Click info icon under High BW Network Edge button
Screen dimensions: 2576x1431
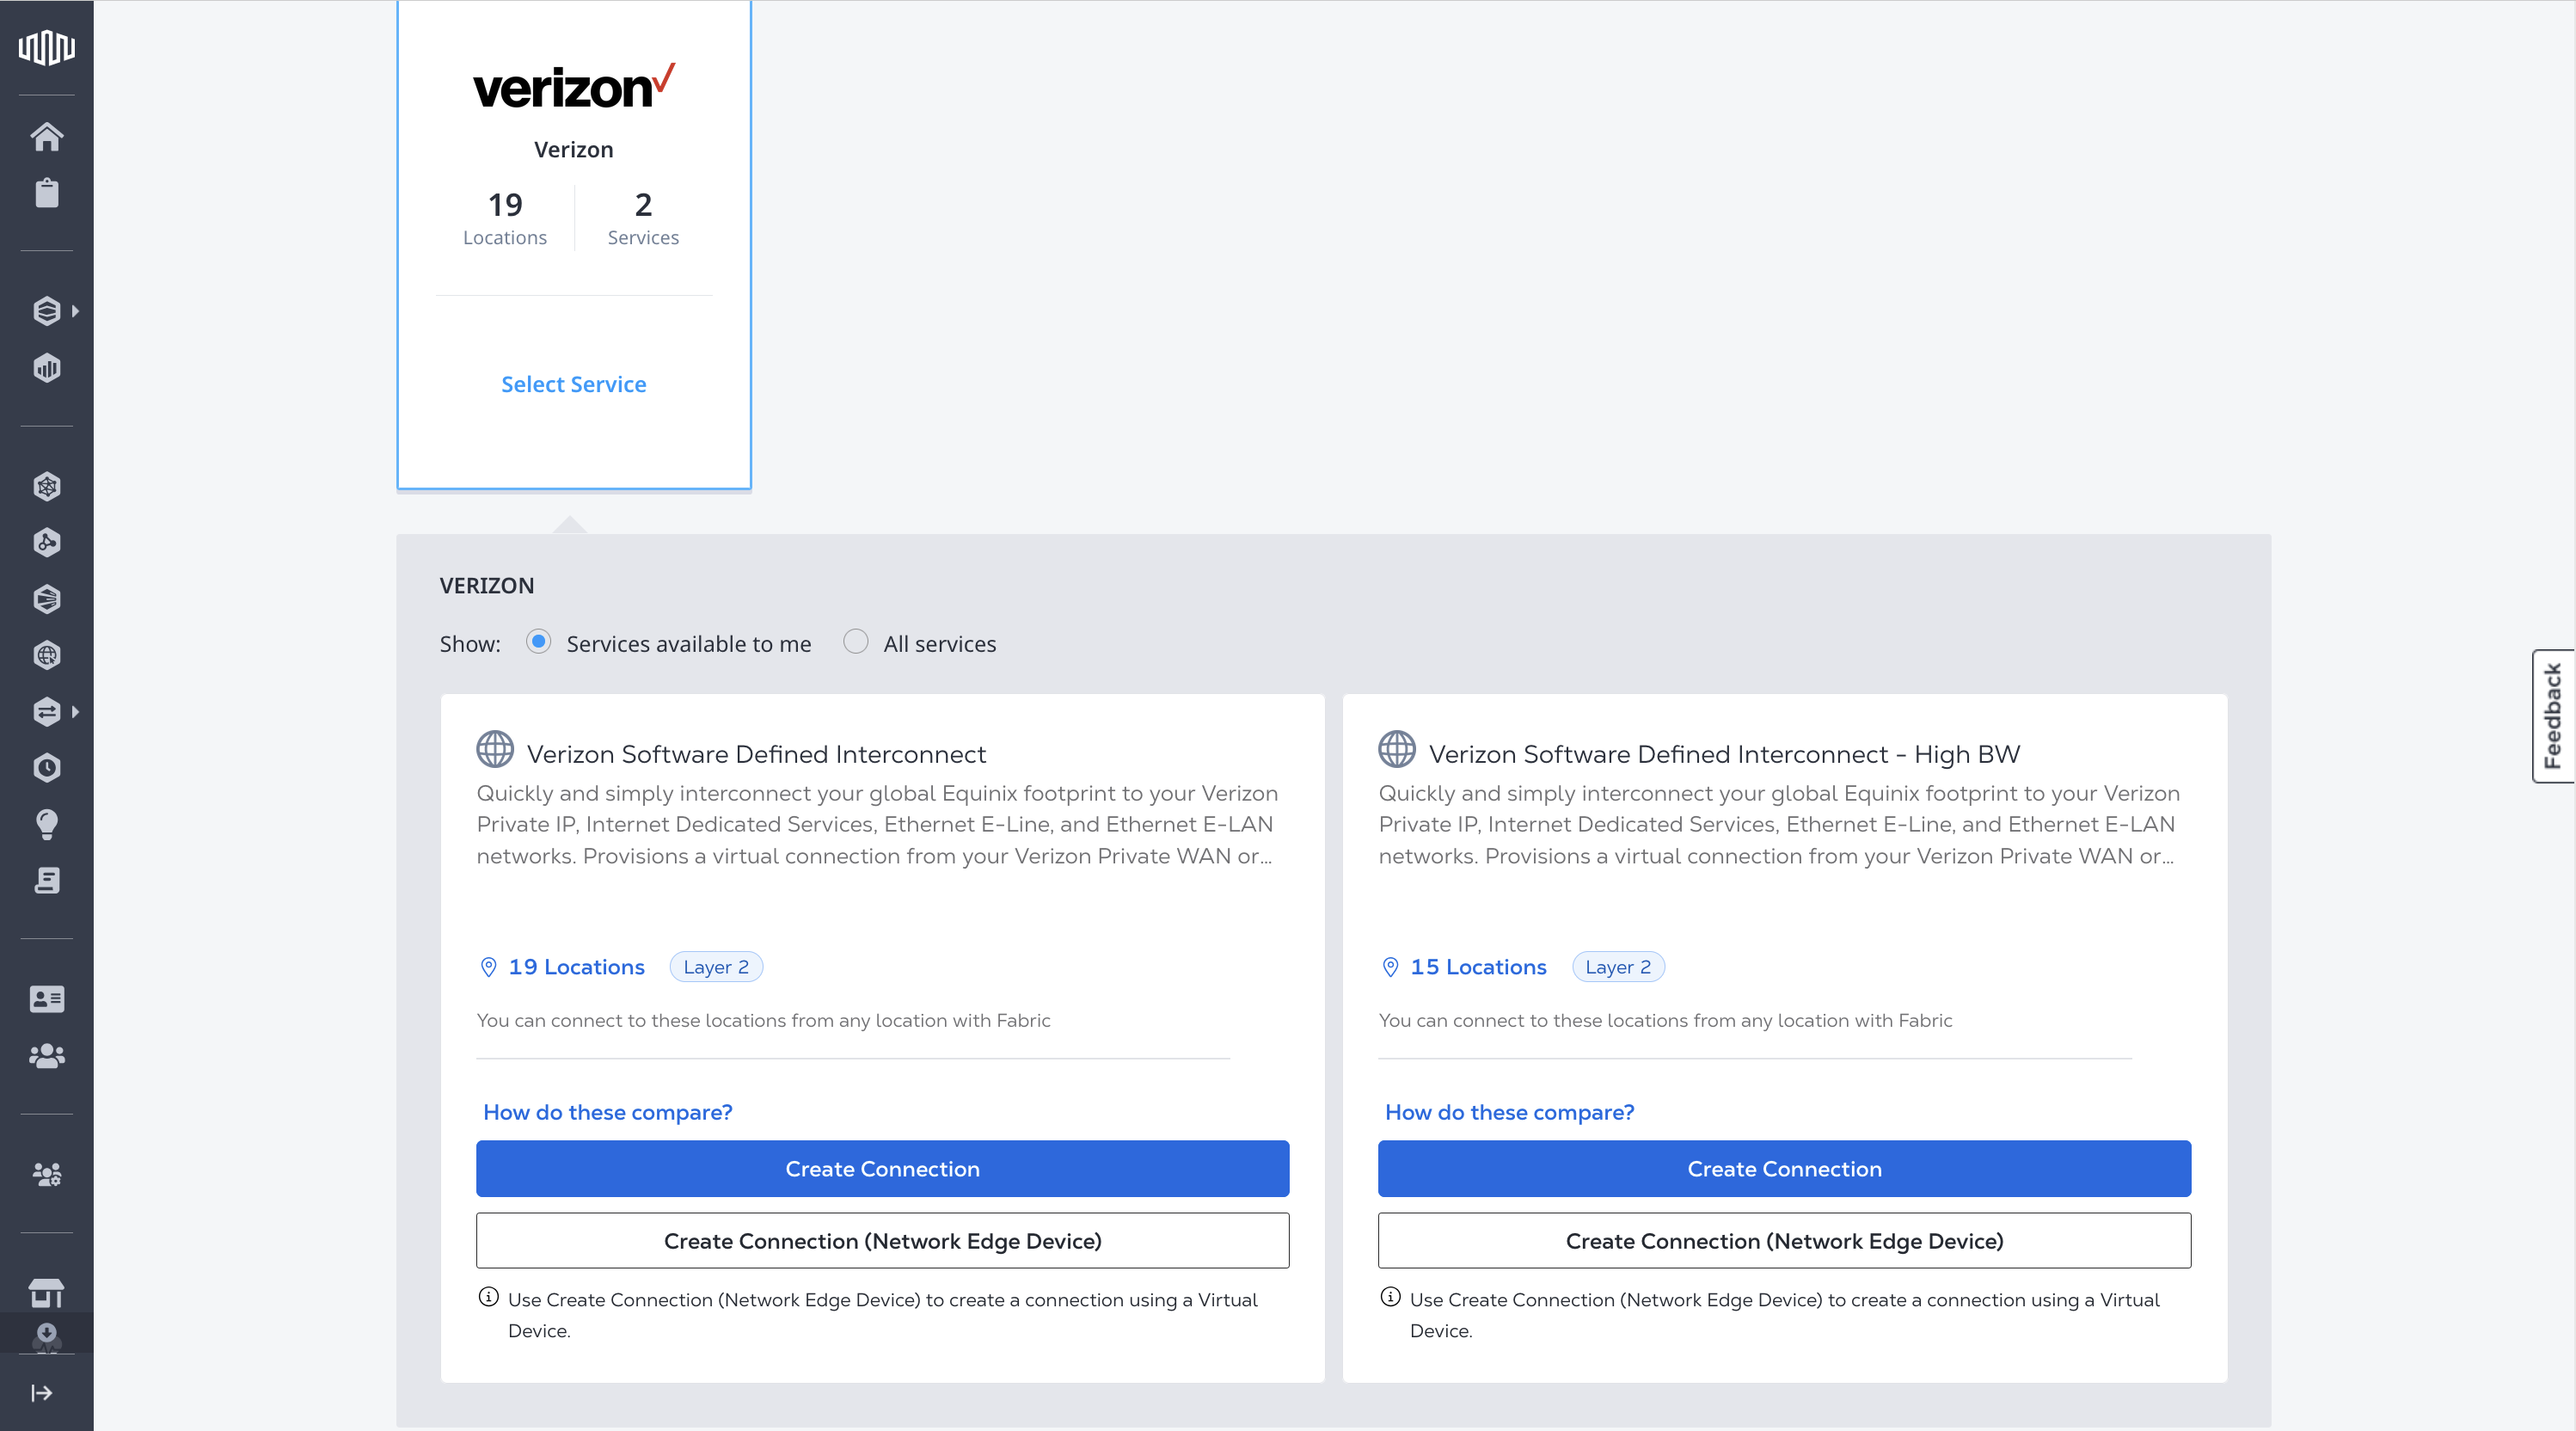1390,1298
